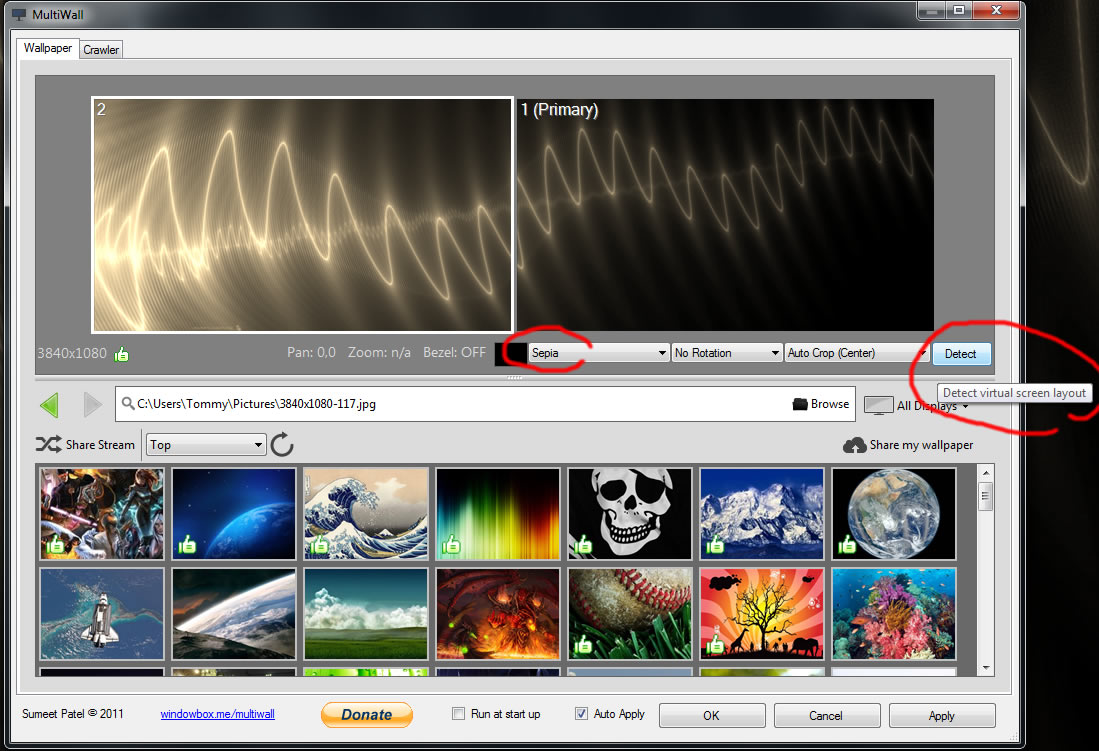Select the Wallpaper tab
The image size is (1099, 751).
[x=48, y=48]
